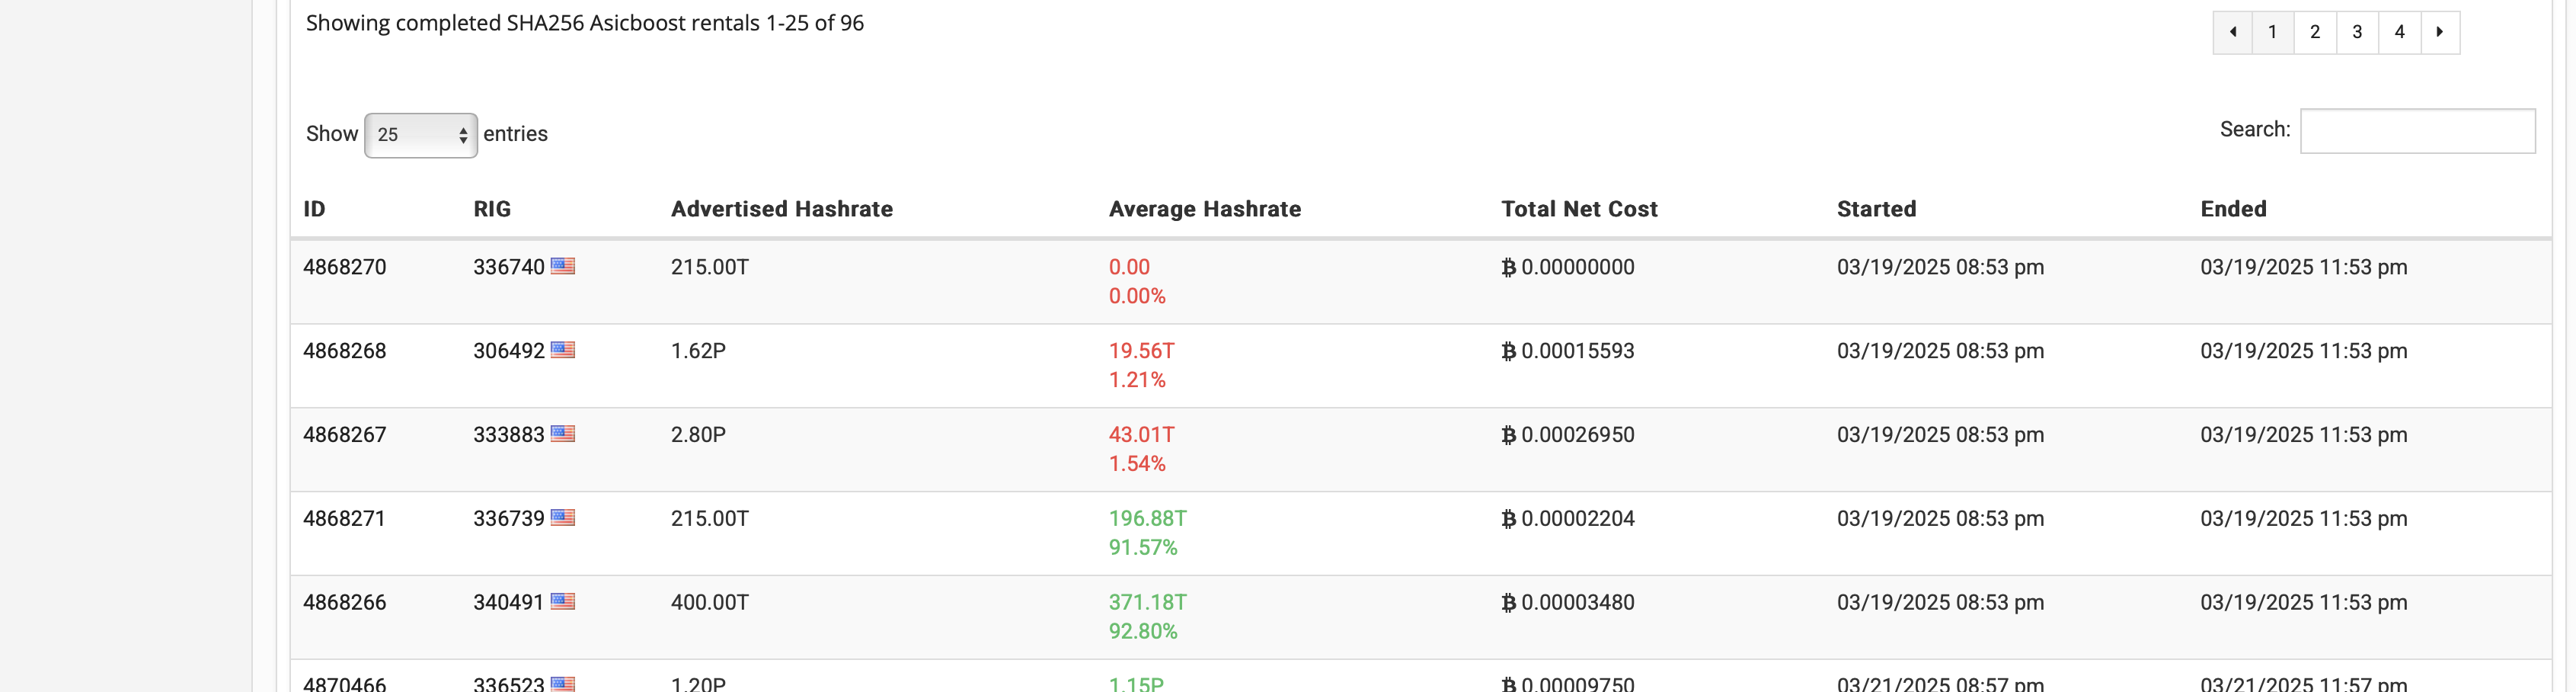Open the Show entries dropdown
The width and height of the screenshot is (2576, 692).
pyautogui.click(x=421, y=135)
